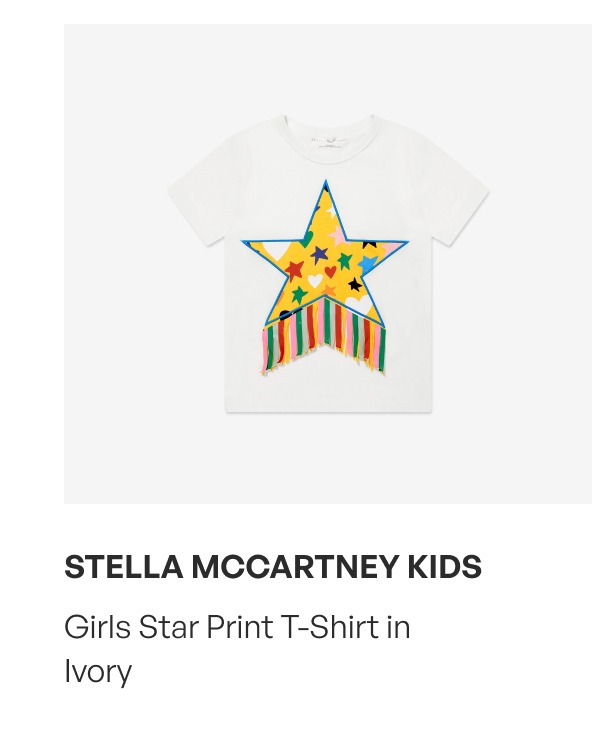
Task: Click the STELLA MCCARTNEY KIDS brand heading
Action: tap(273, 567)
